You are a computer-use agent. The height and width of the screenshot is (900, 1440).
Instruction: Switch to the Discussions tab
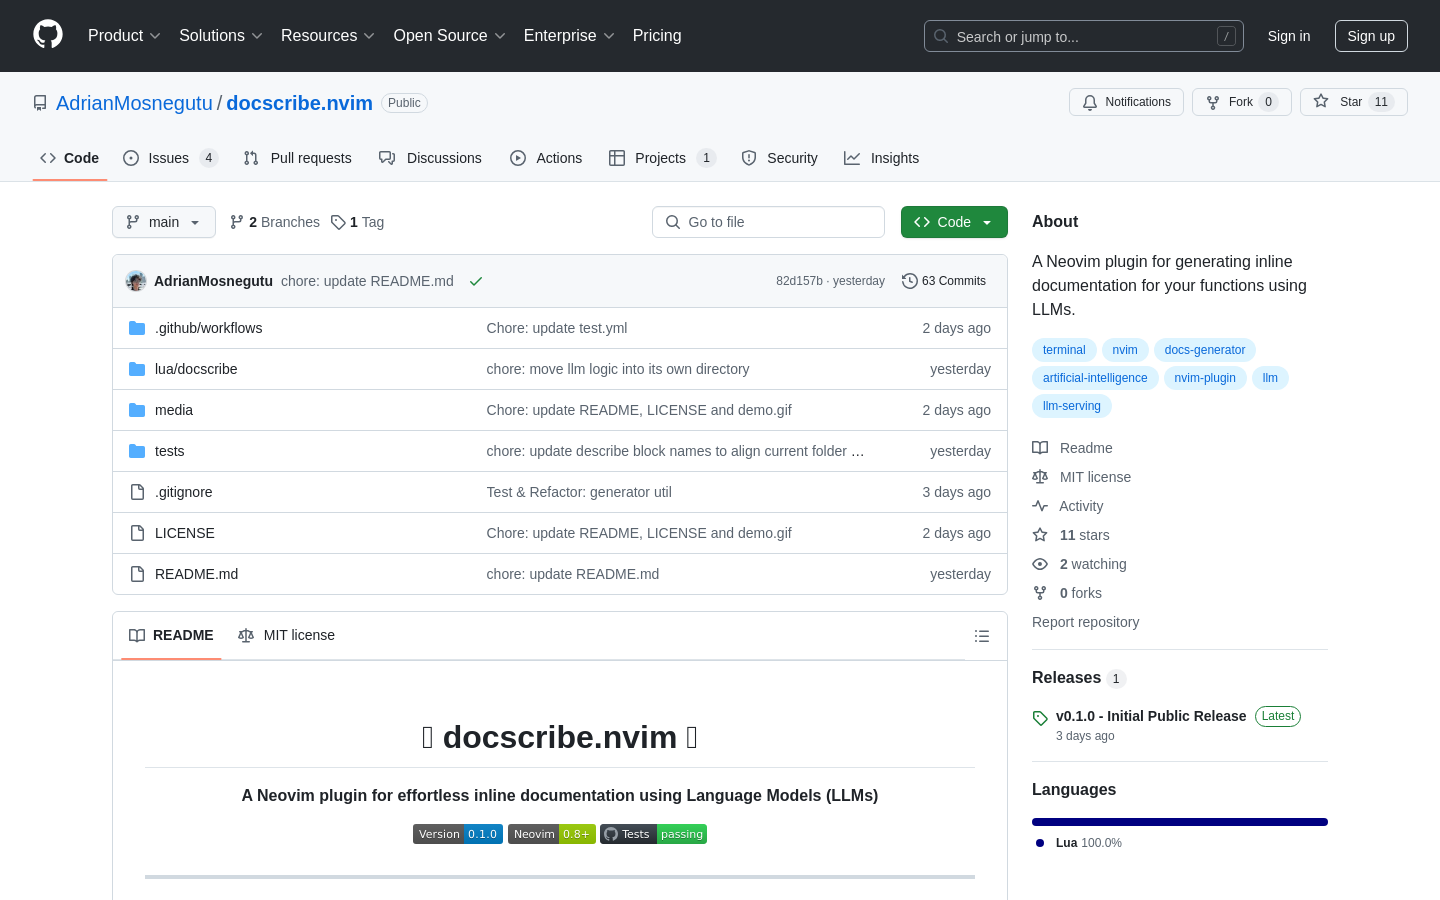click(430, 158)
